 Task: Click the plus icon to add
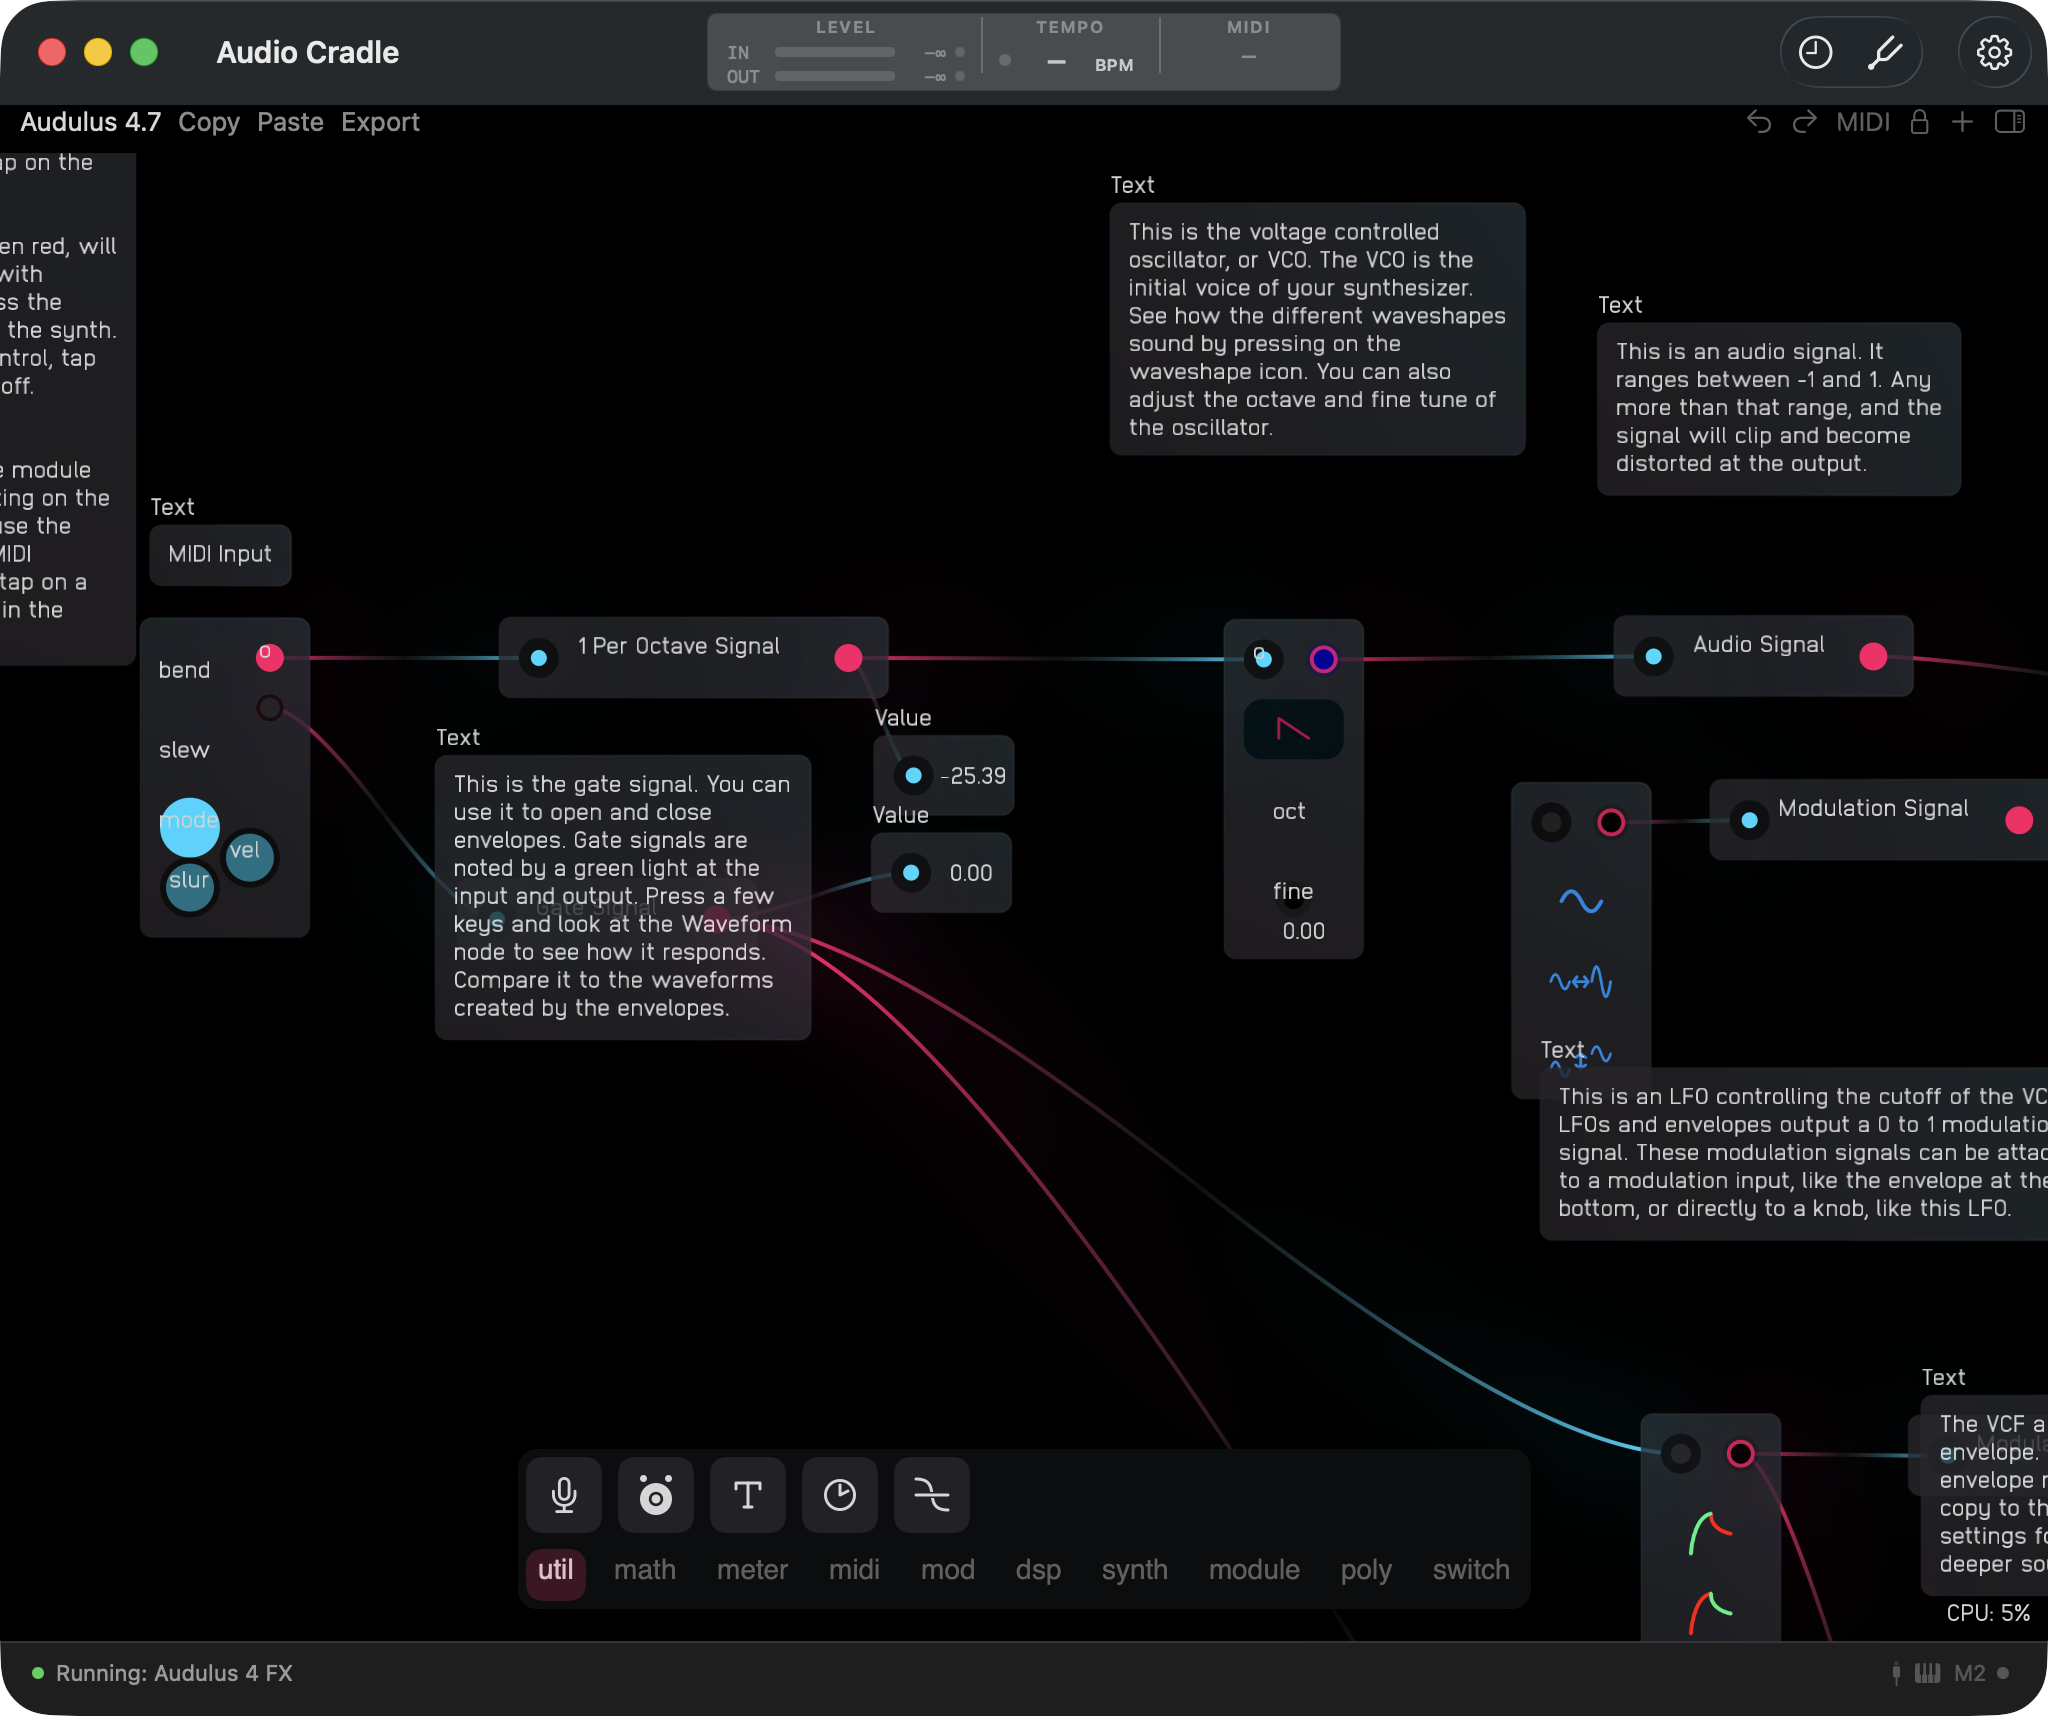tap(1962, 122)
